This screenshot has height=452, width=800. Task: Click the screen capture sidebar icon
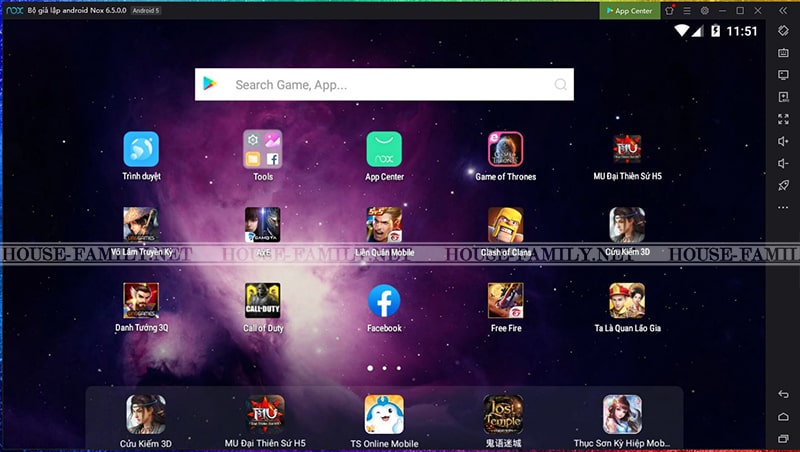click(x=783, y=75)
